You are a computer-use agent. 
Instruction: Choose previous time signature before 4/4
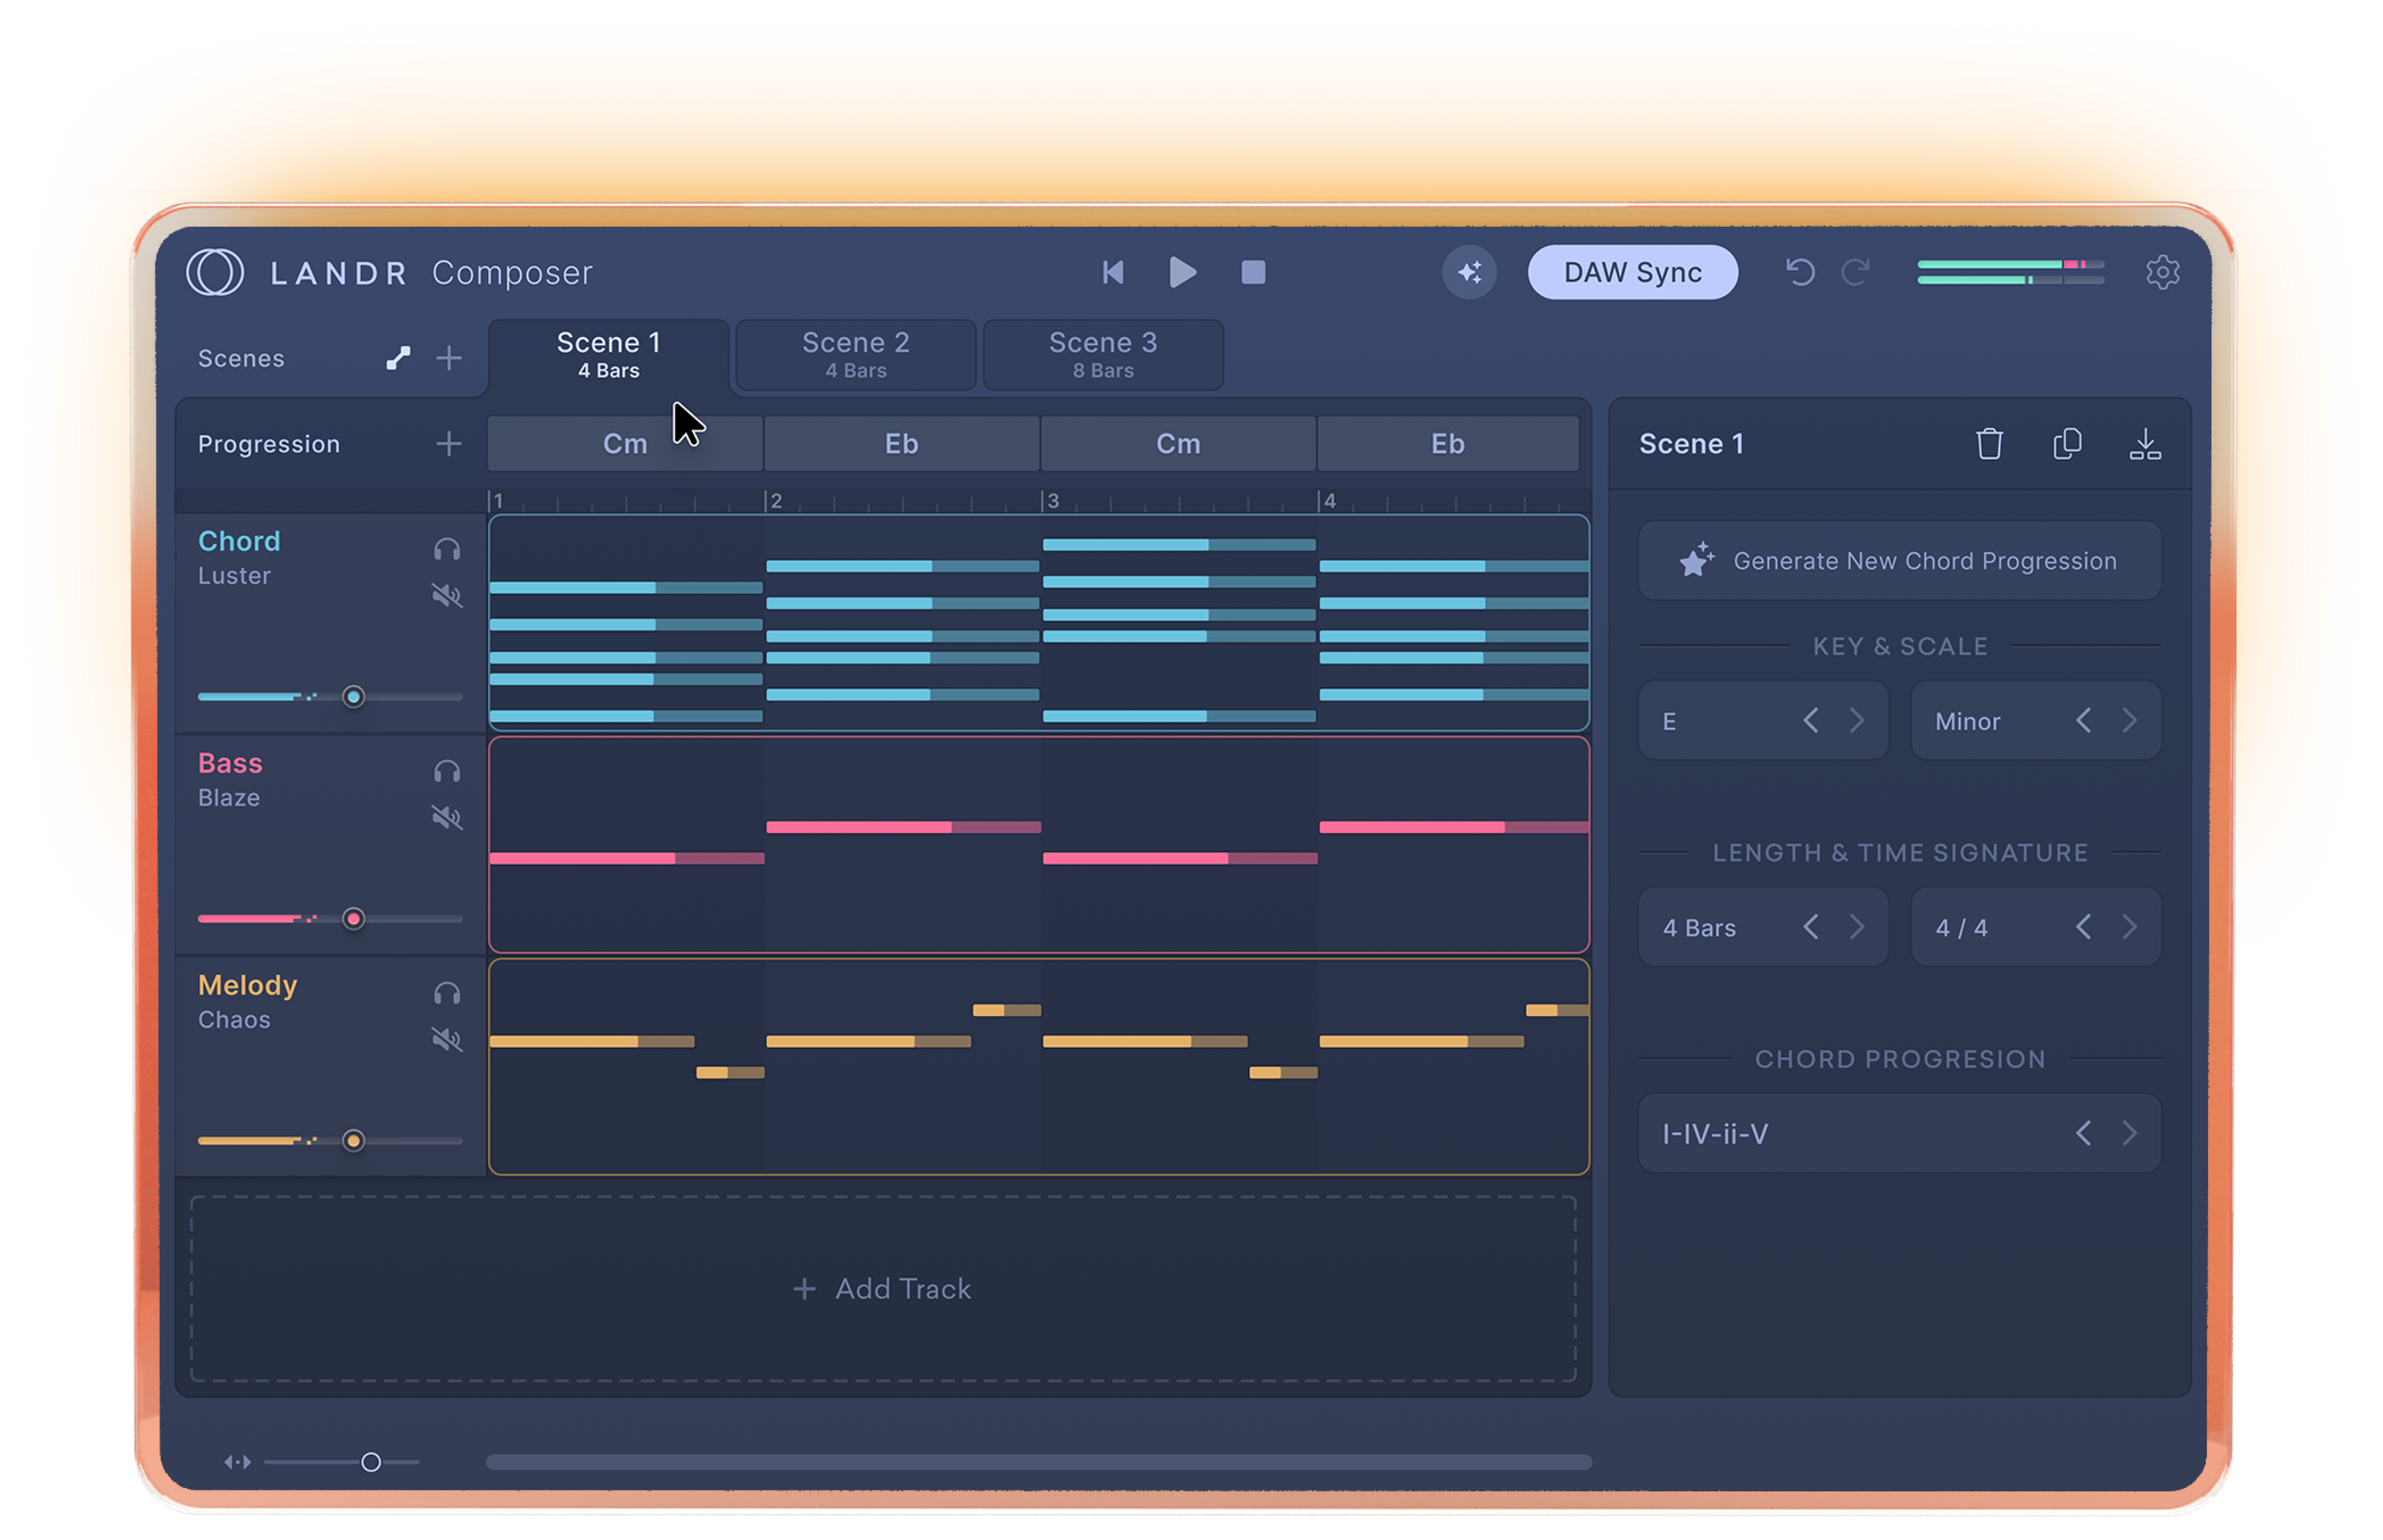(x=2083, y=927)
